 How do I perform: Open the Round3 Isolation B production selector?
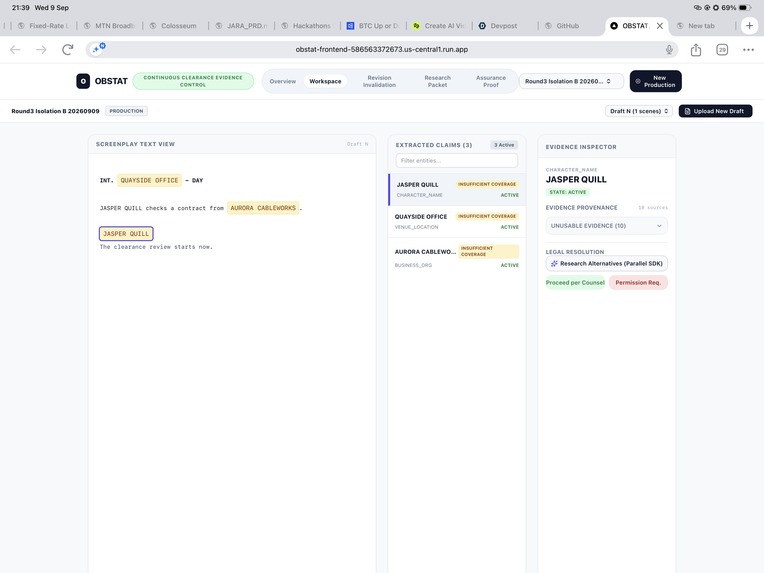coord(571,81)
